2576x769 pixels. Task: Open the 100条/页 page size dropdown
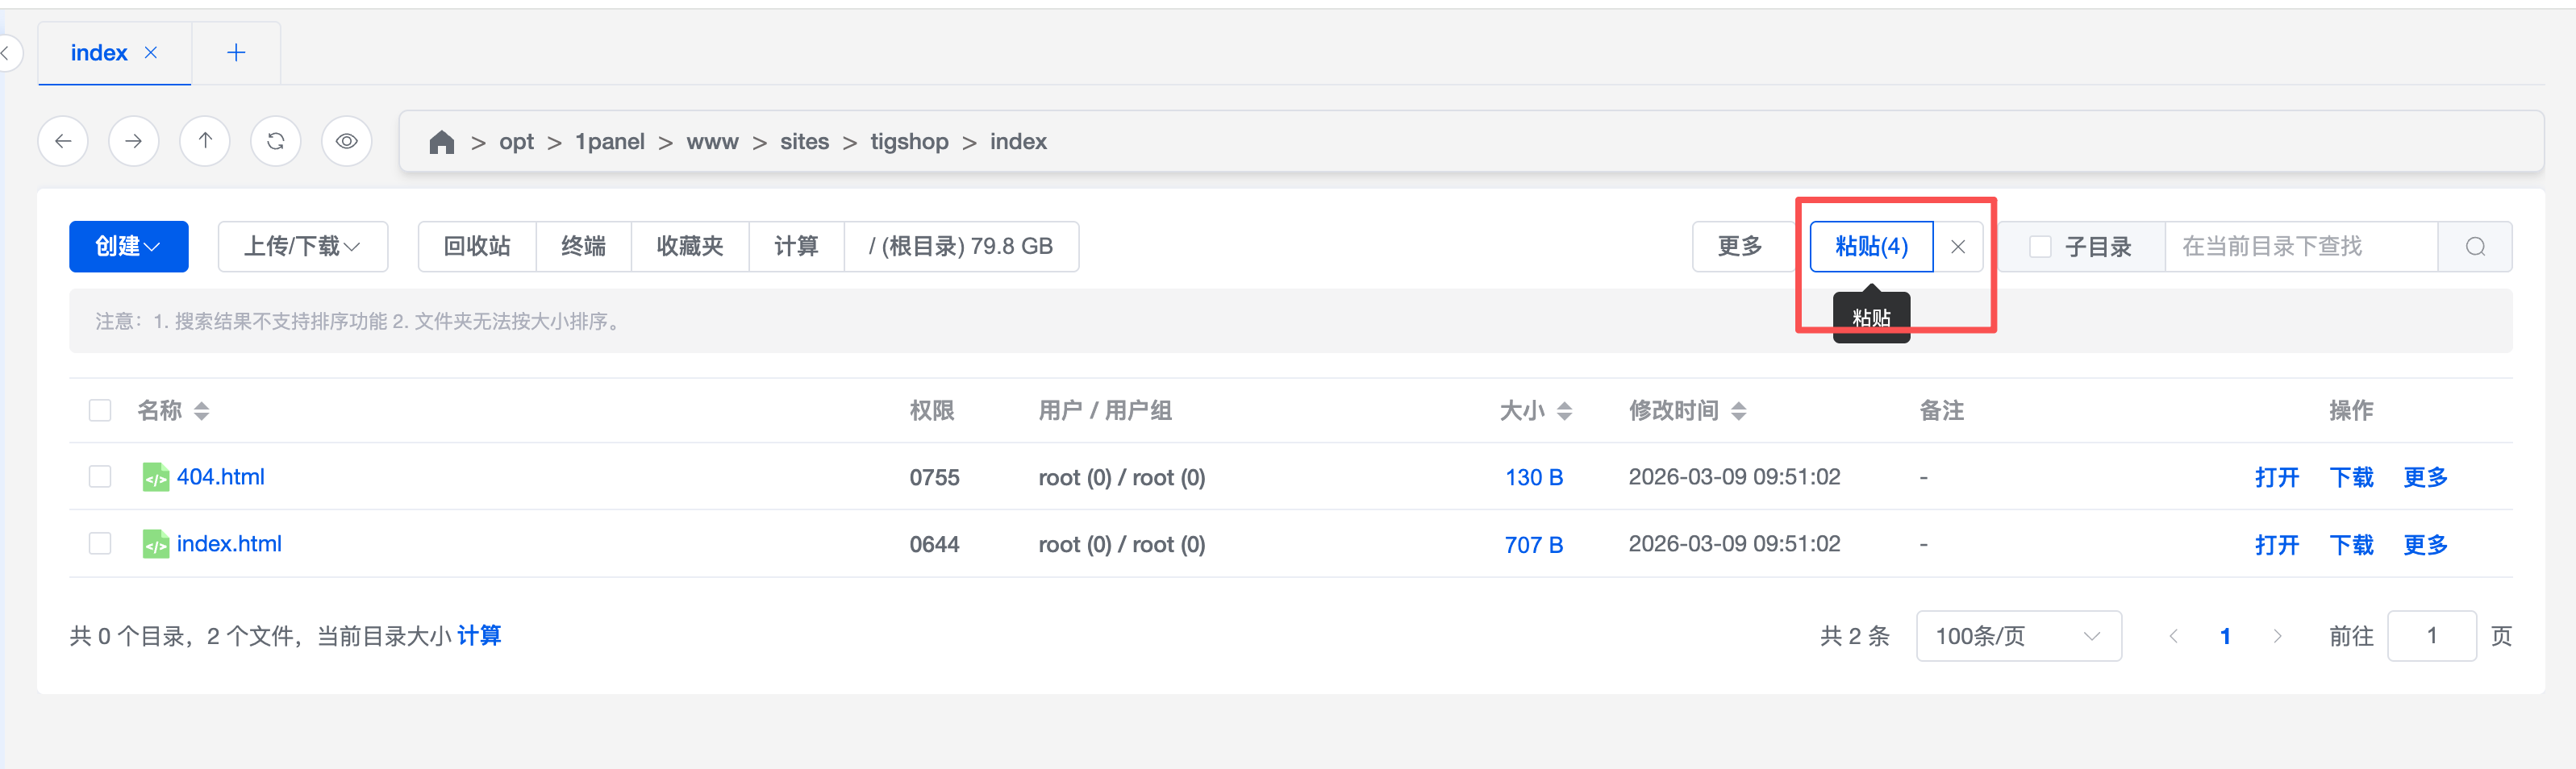point(2018,636)
